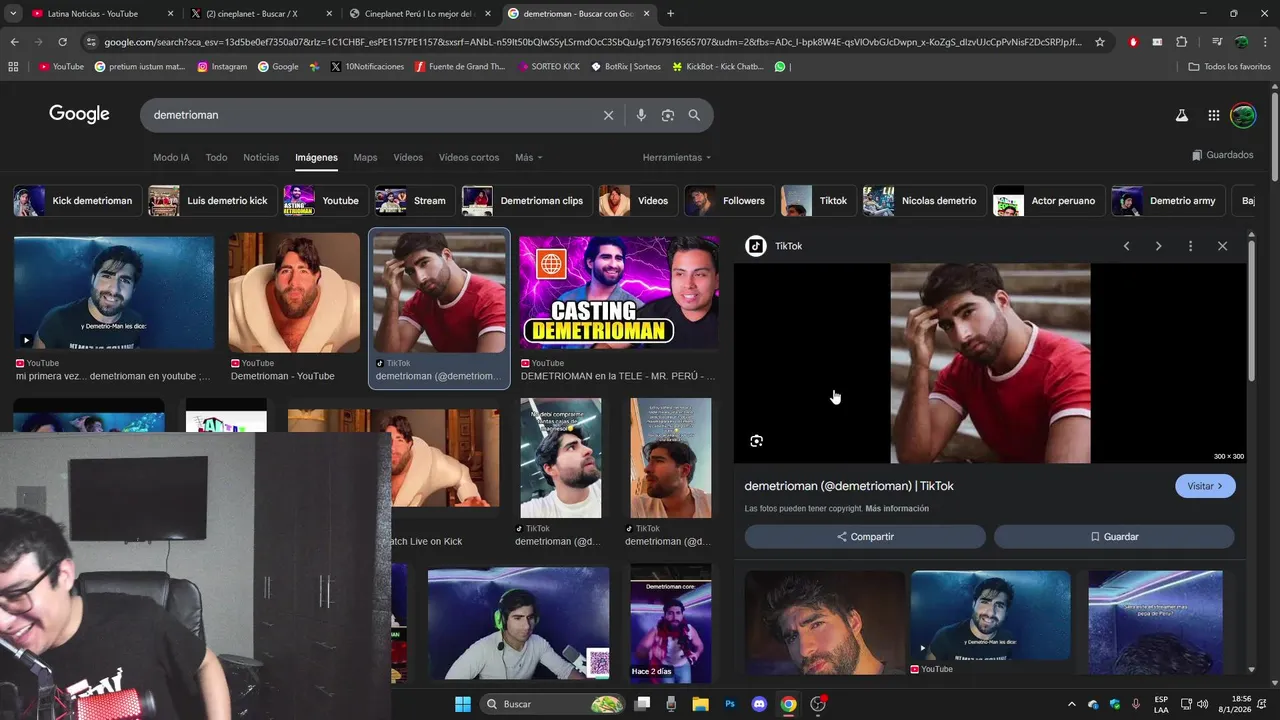Show next image in preview panel
Viewport: 1280px width, 720px height.
(x=1158, y=246)
